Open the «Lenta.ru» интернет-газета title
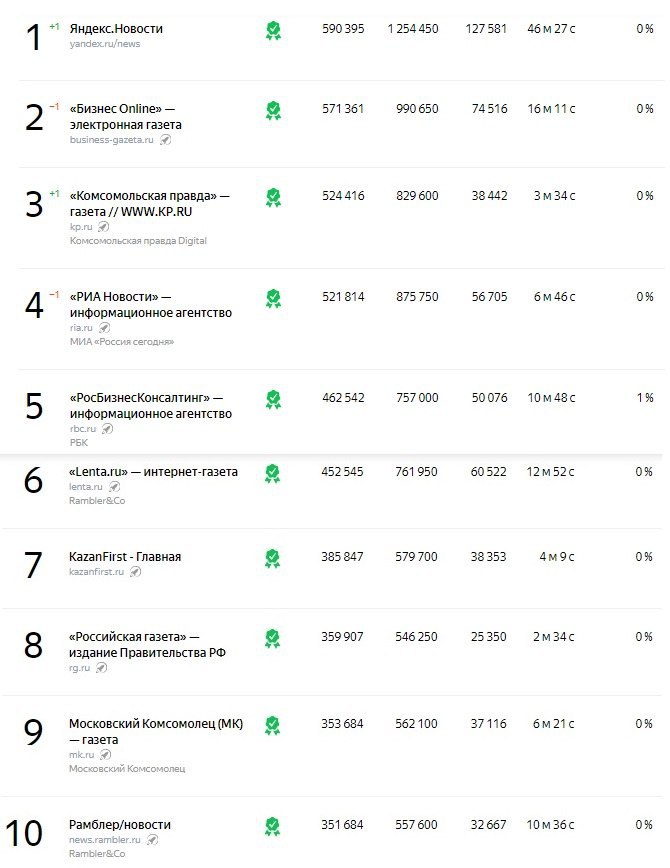Screen dimensions: 670x868 click(x=153, y=471)
